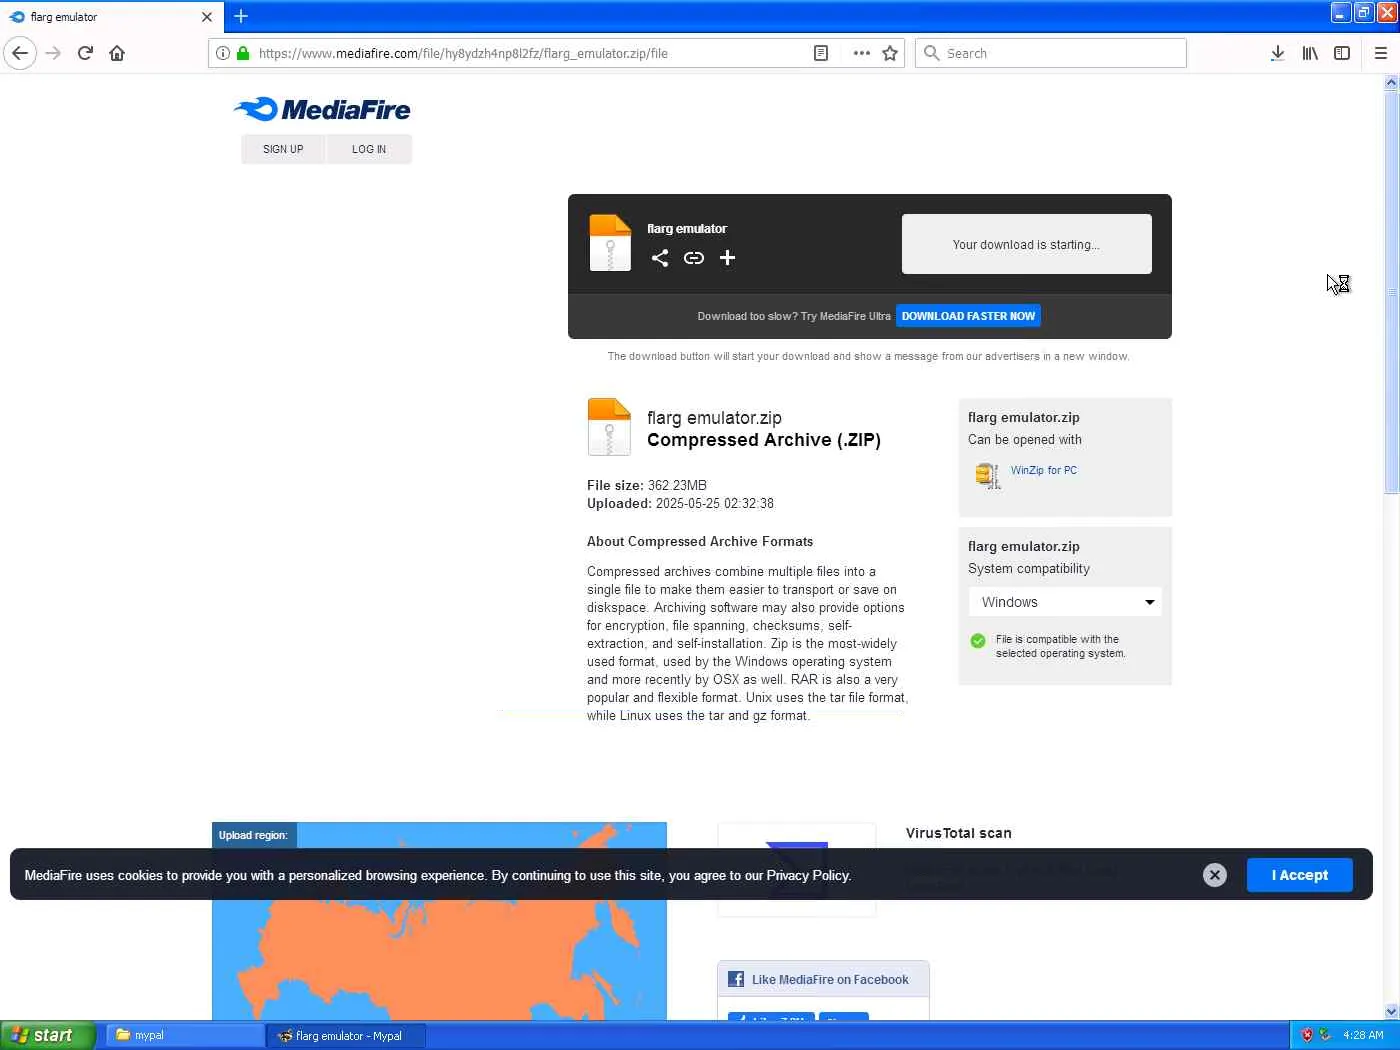Open the Library bookmarks icon
The height and width of the screenshot is (1050, 1400).
(x=1310, y=53)
